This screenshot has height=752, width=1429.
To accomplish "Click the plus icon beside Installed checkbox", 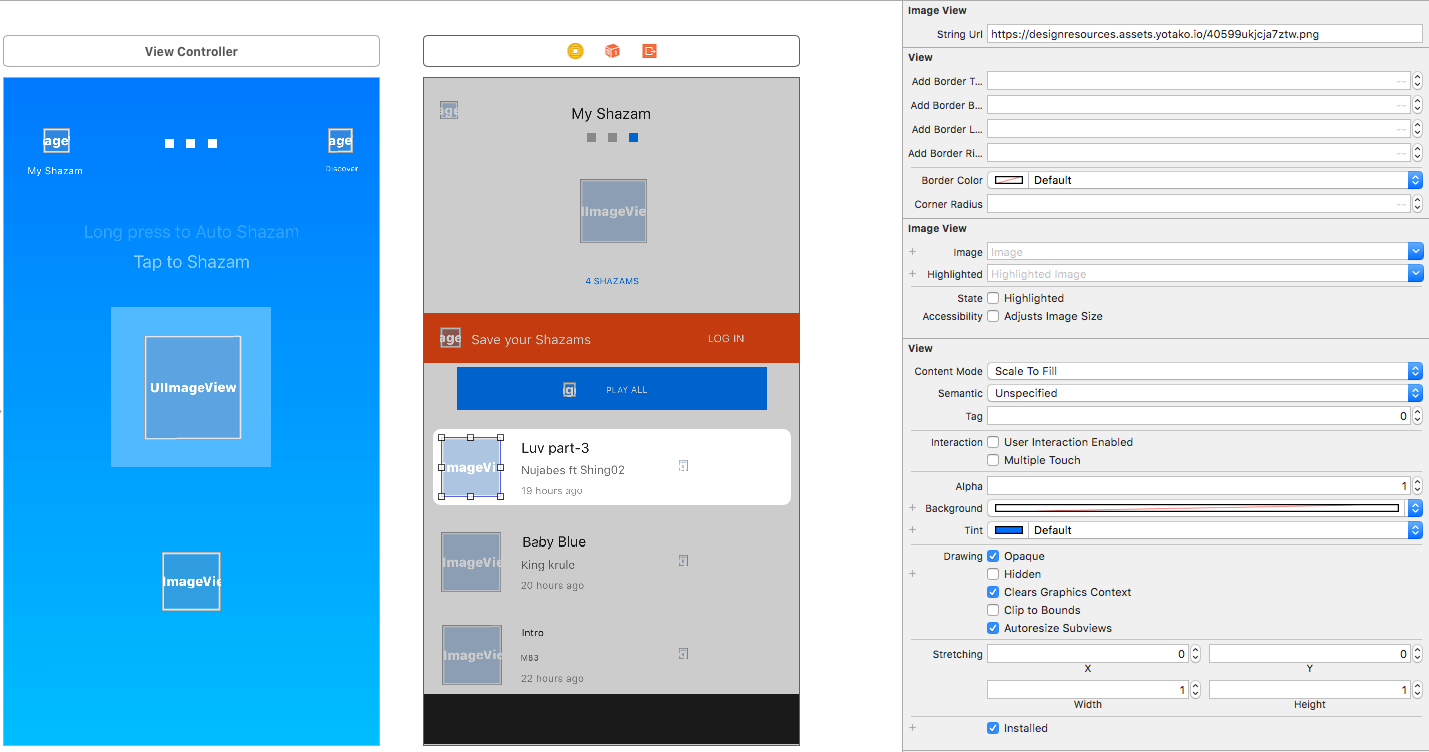I will [912, 728].
